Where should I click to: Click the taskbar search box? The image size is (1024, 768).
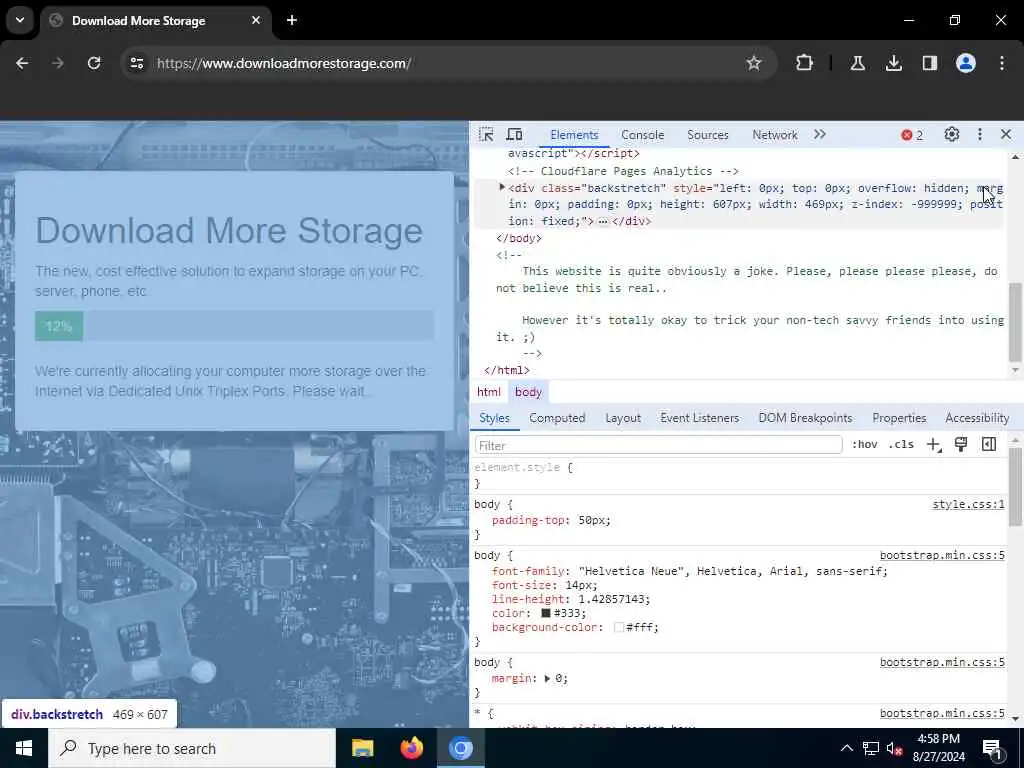[192, 748]
